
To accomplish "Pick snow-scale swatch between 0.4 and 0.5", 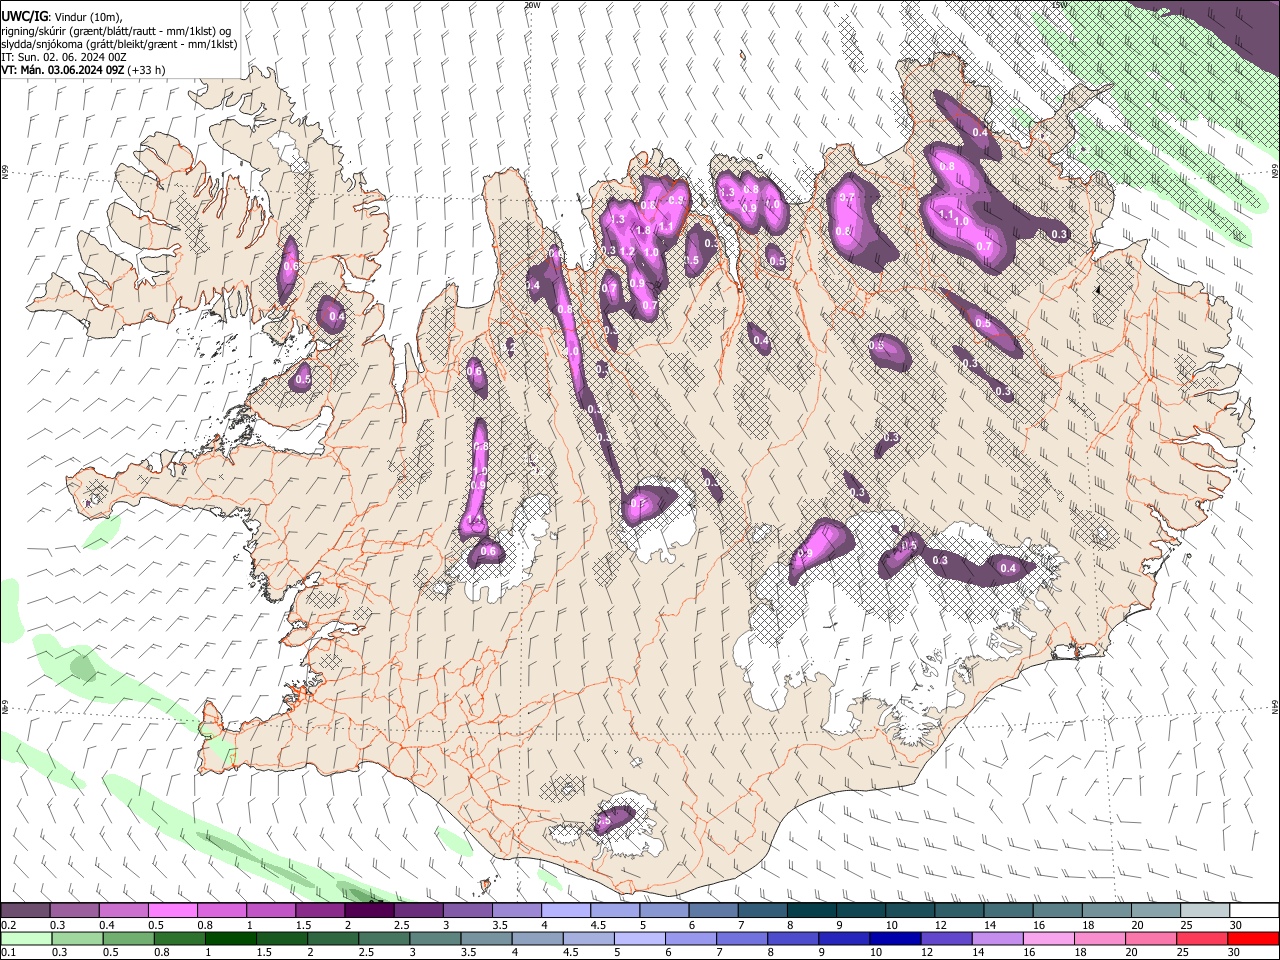I will click(x=123, y=911).
